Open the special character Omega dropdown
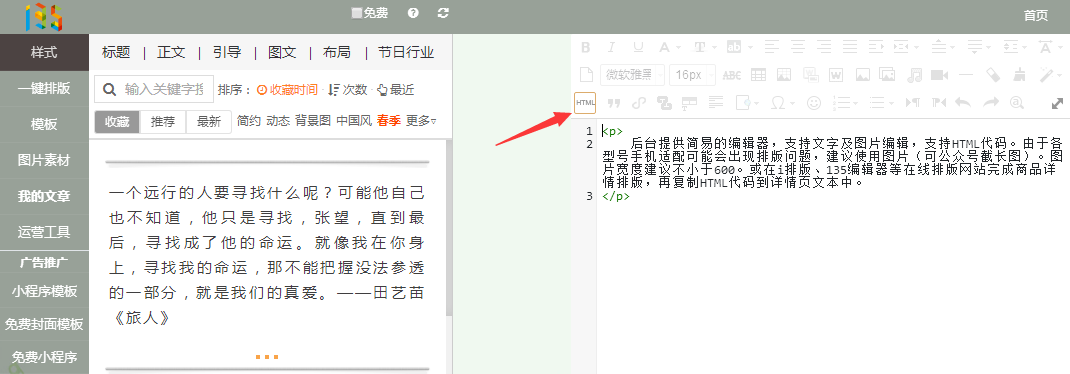 792,102
